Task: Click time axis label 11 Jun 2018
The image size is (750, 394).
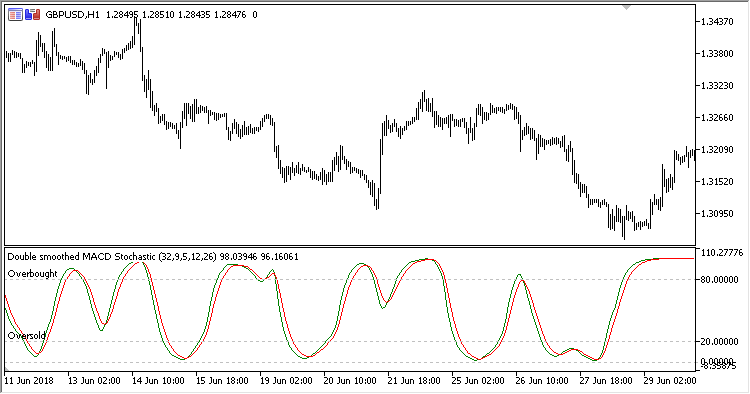Action: pyautogui.click(x=29, y=381)
